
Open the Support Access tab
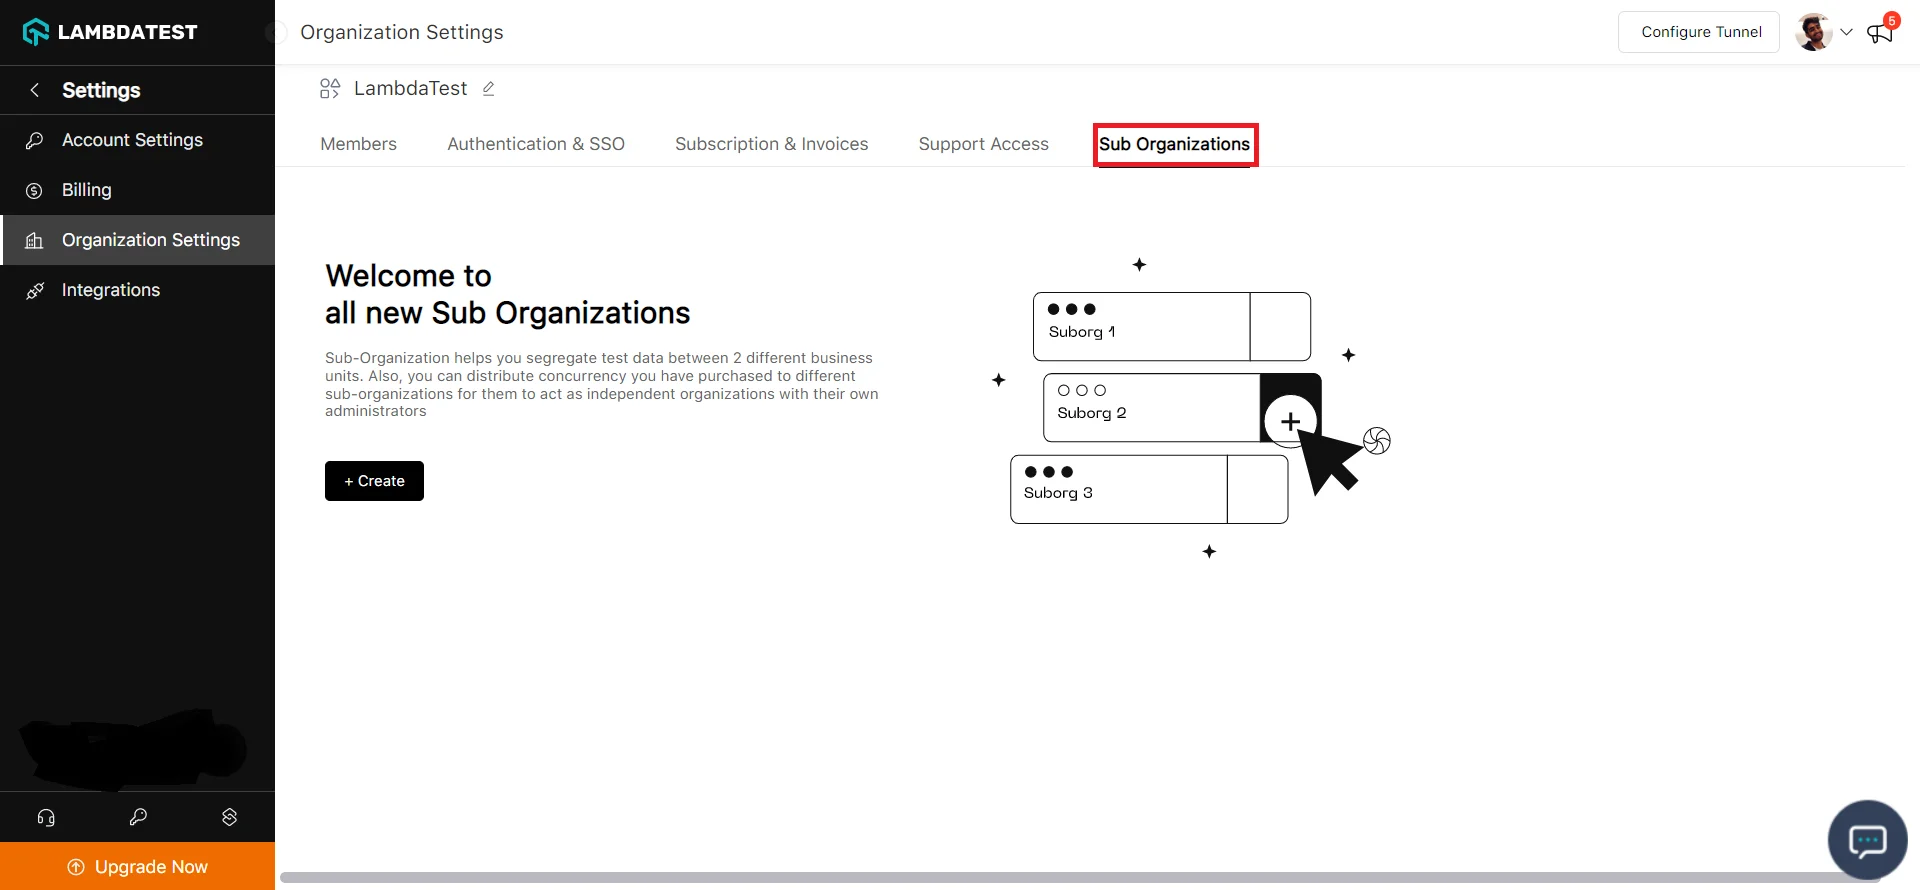click(983, 144)
